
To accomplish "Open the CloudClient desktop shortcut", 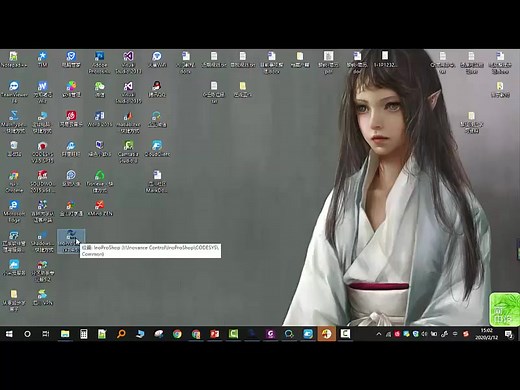I will pos(157,149).
